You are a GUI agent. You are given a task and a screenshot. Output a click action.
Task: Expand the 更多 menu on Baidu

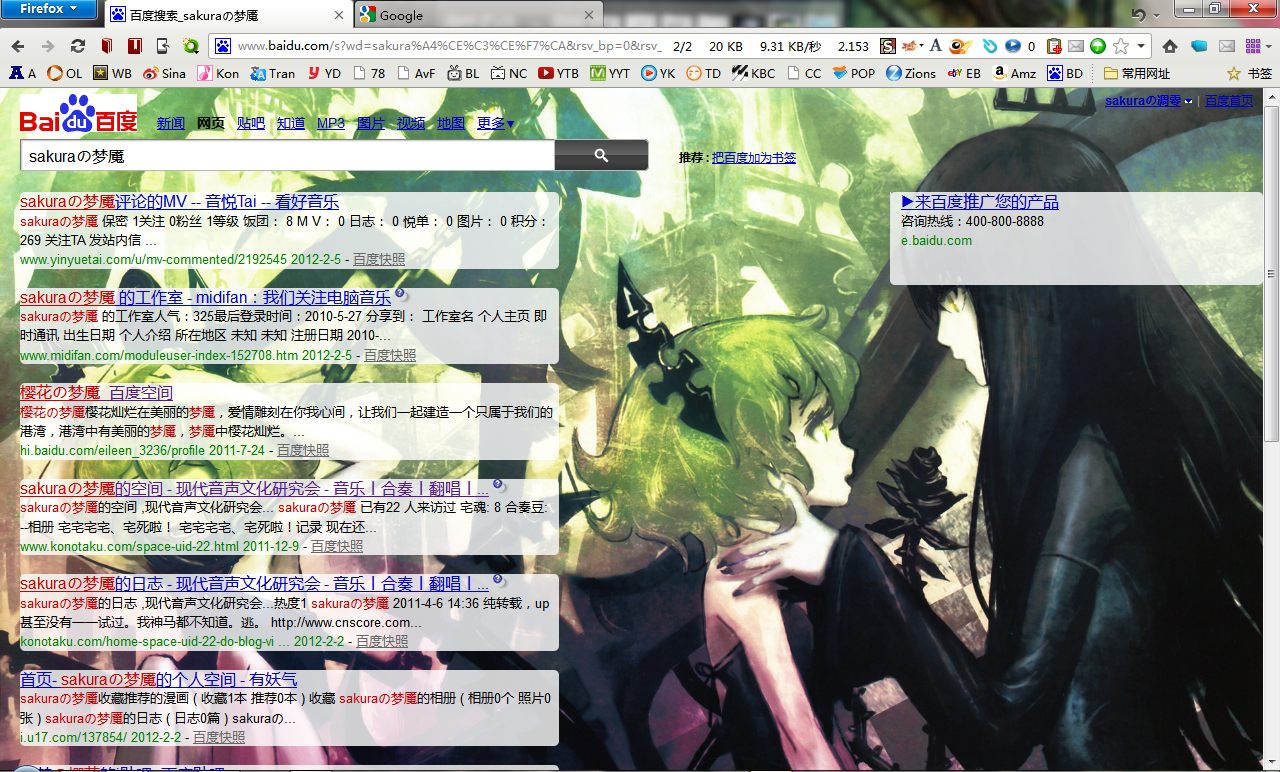pos(495,123)
